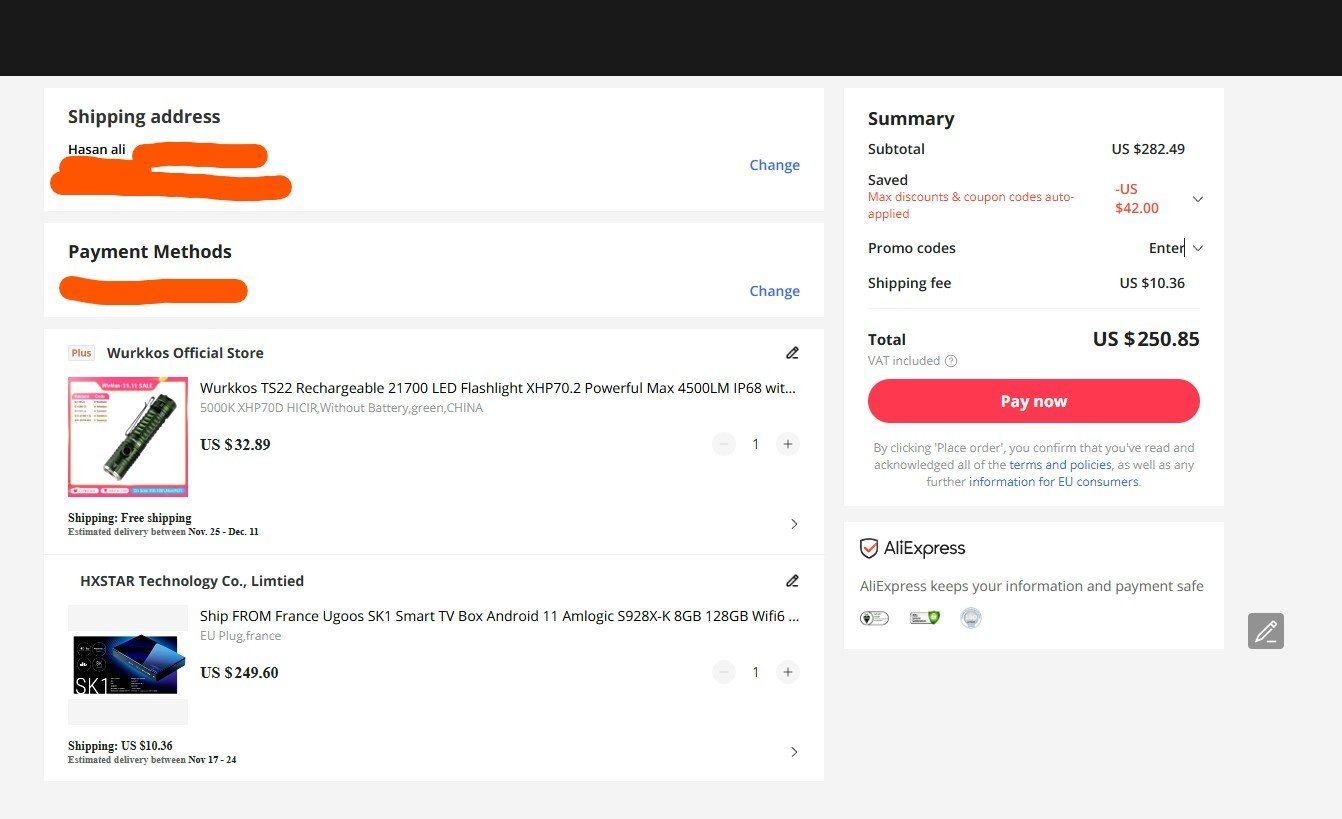Open shipping options for the Ugoos TV Box
1342x819 pixels.
[794, 752]
